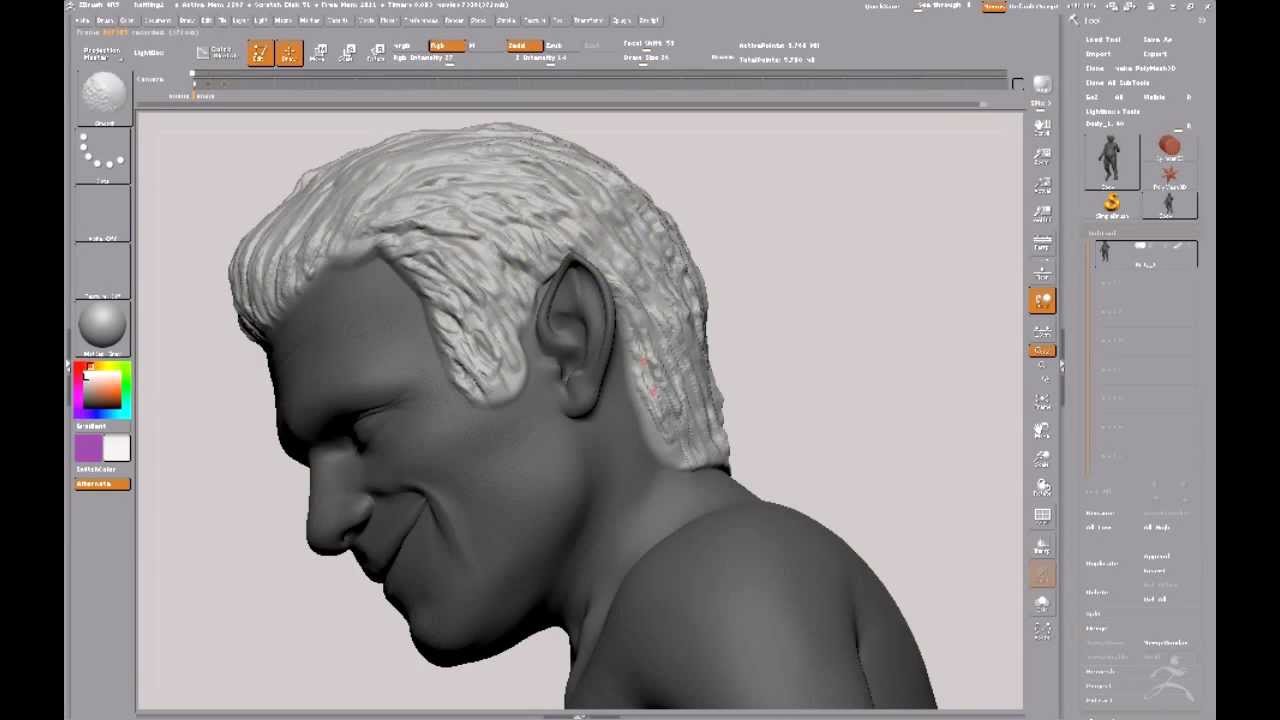
Task: Open the Alpha menu
Action: [x=82, y=20]
